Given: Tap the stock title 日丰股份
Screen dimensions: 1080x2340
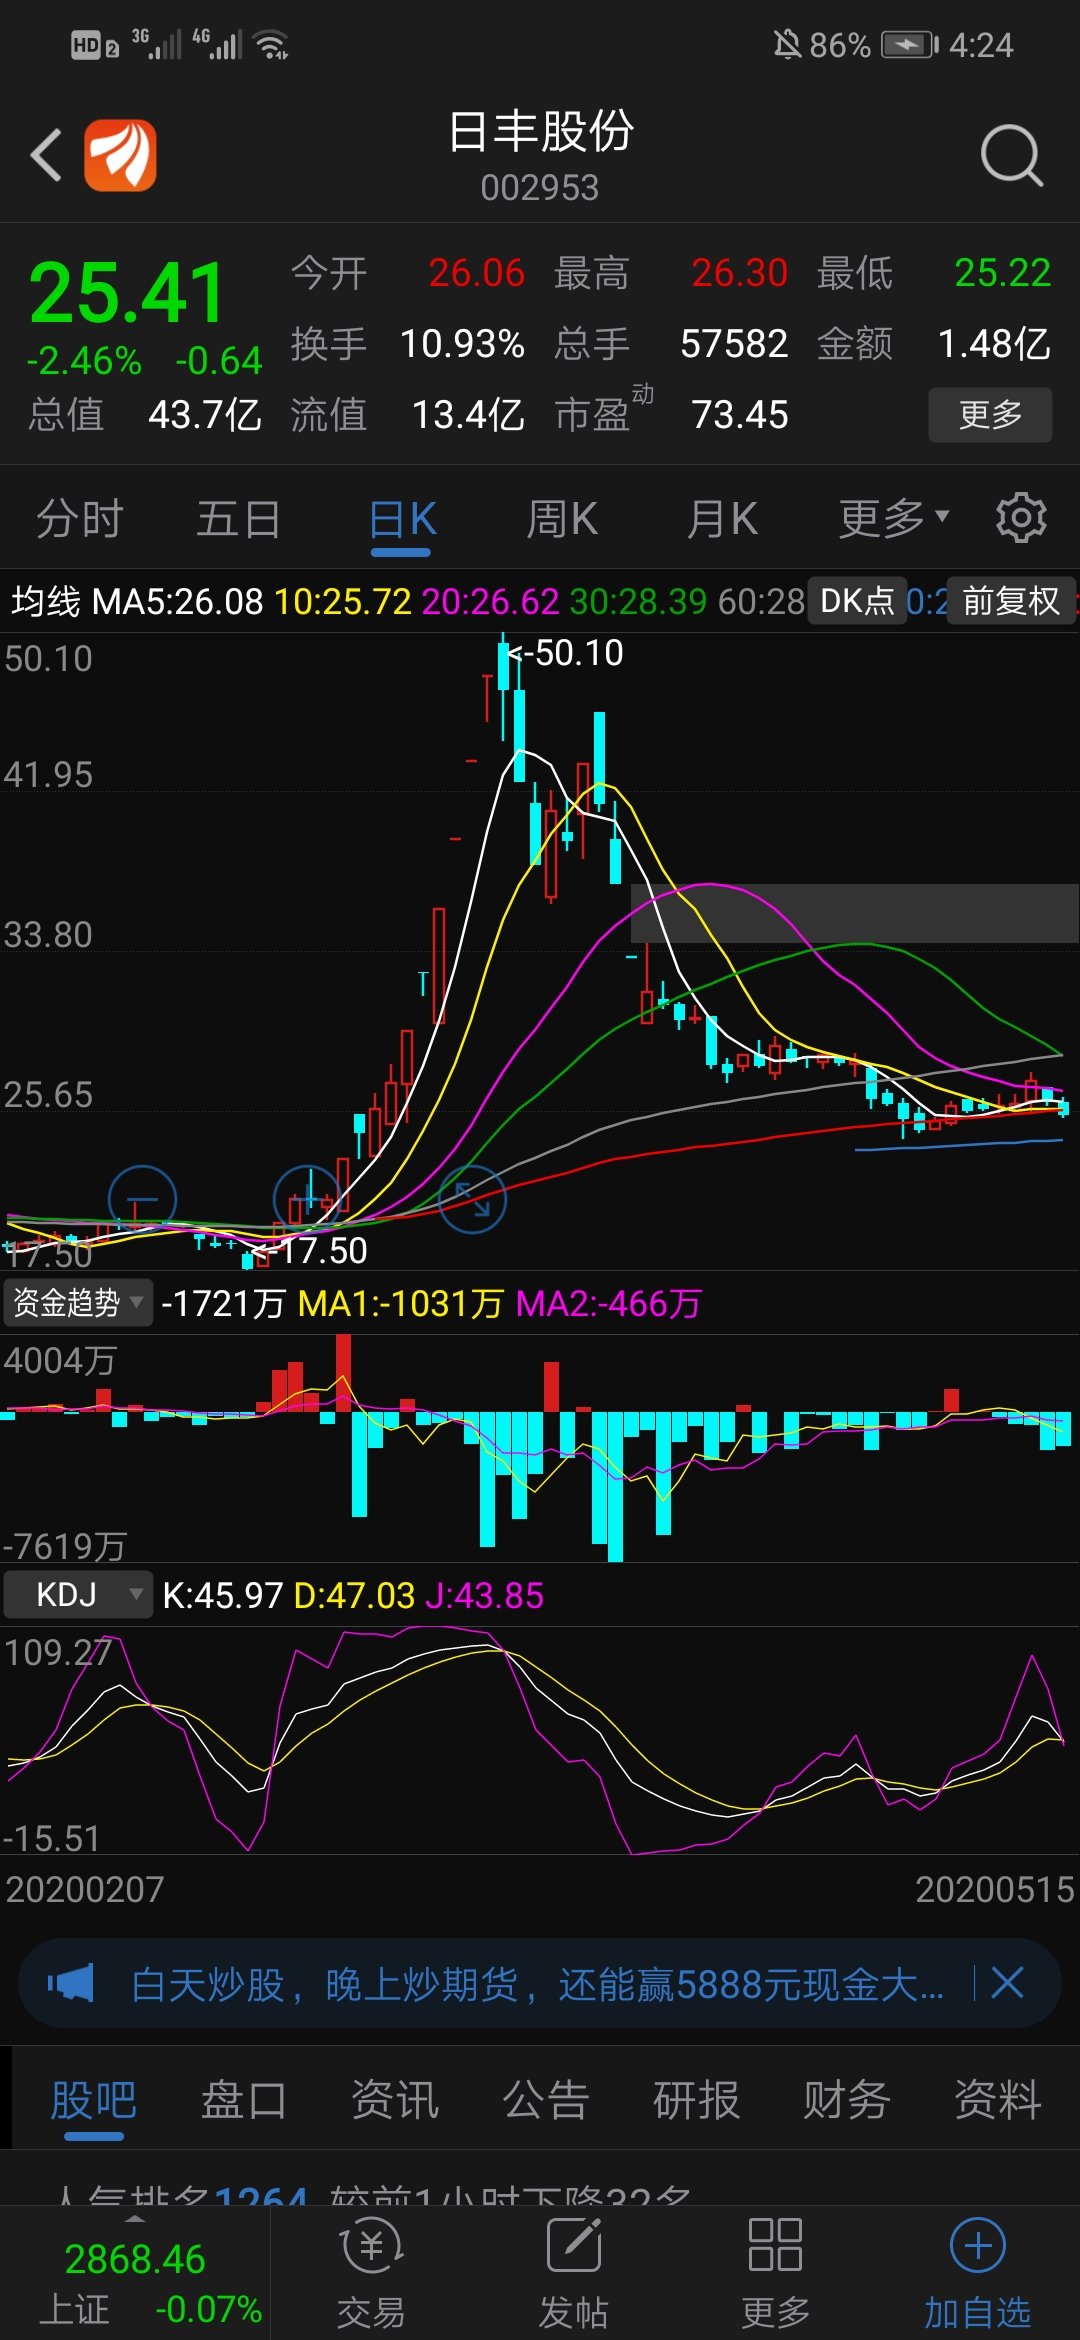Looking at the screenshot, I should tap(540, 131).
